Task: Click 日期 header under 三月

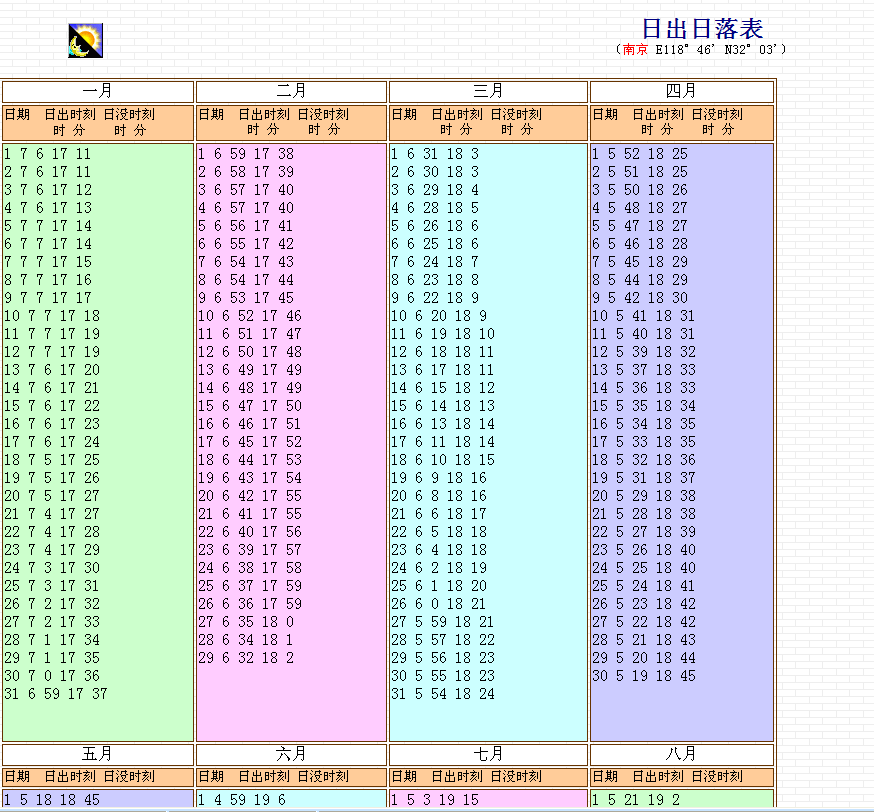Action: 404,115
